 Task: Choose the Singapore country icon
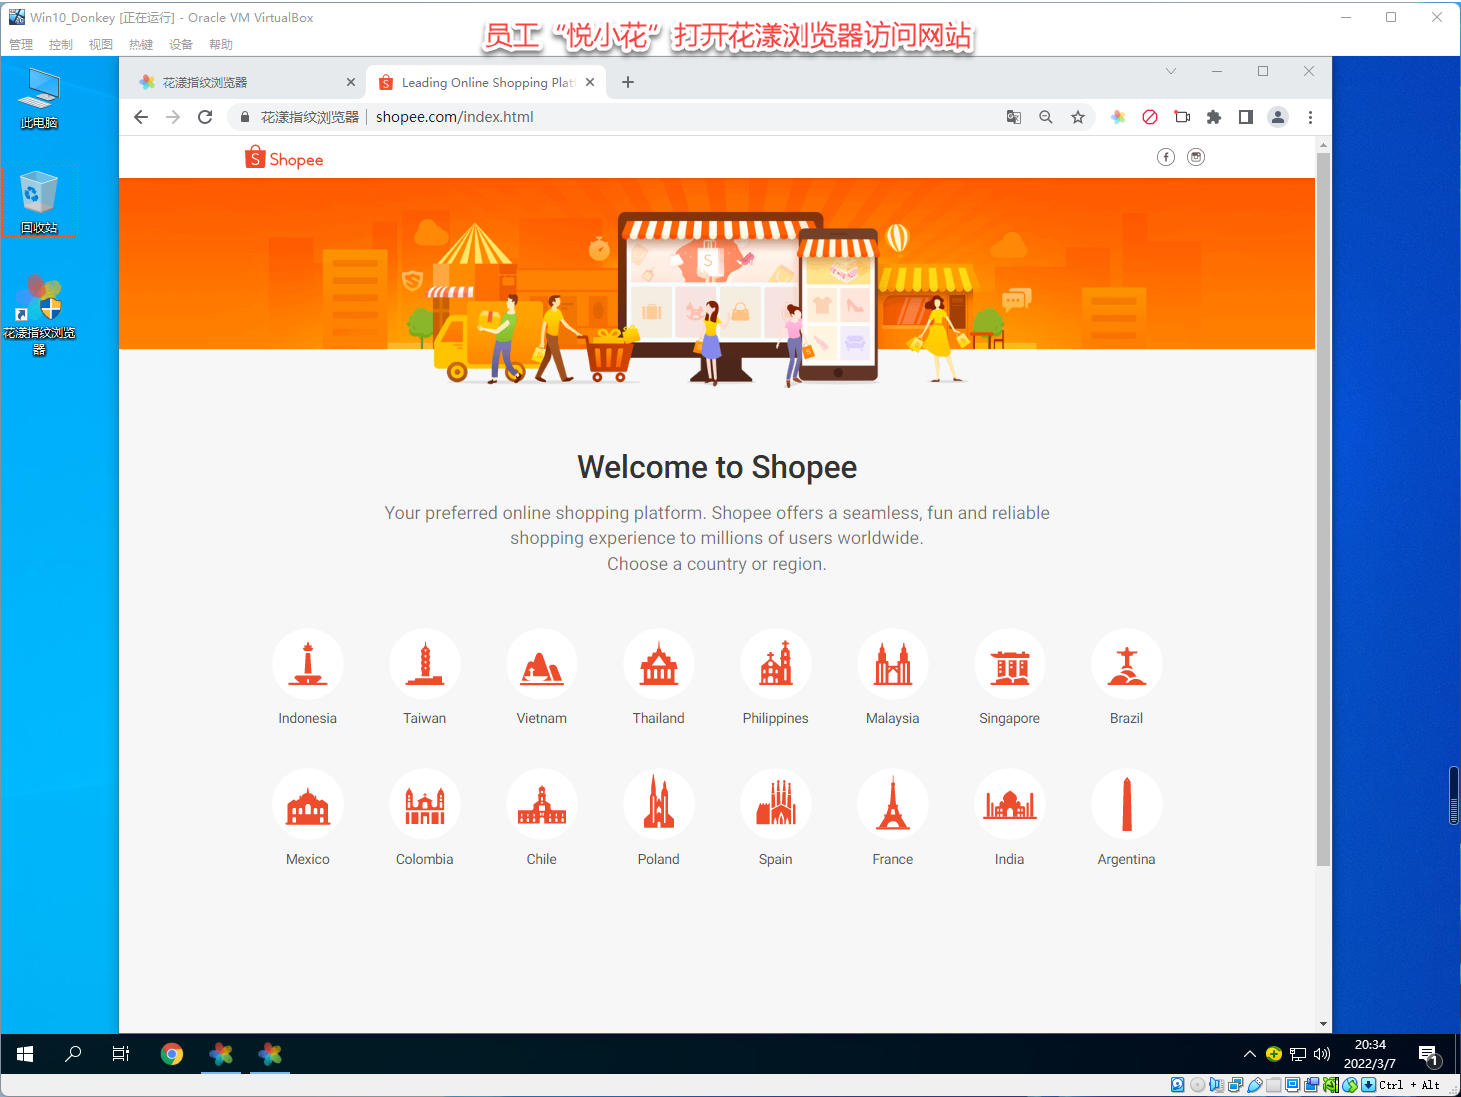(1010, 664)
